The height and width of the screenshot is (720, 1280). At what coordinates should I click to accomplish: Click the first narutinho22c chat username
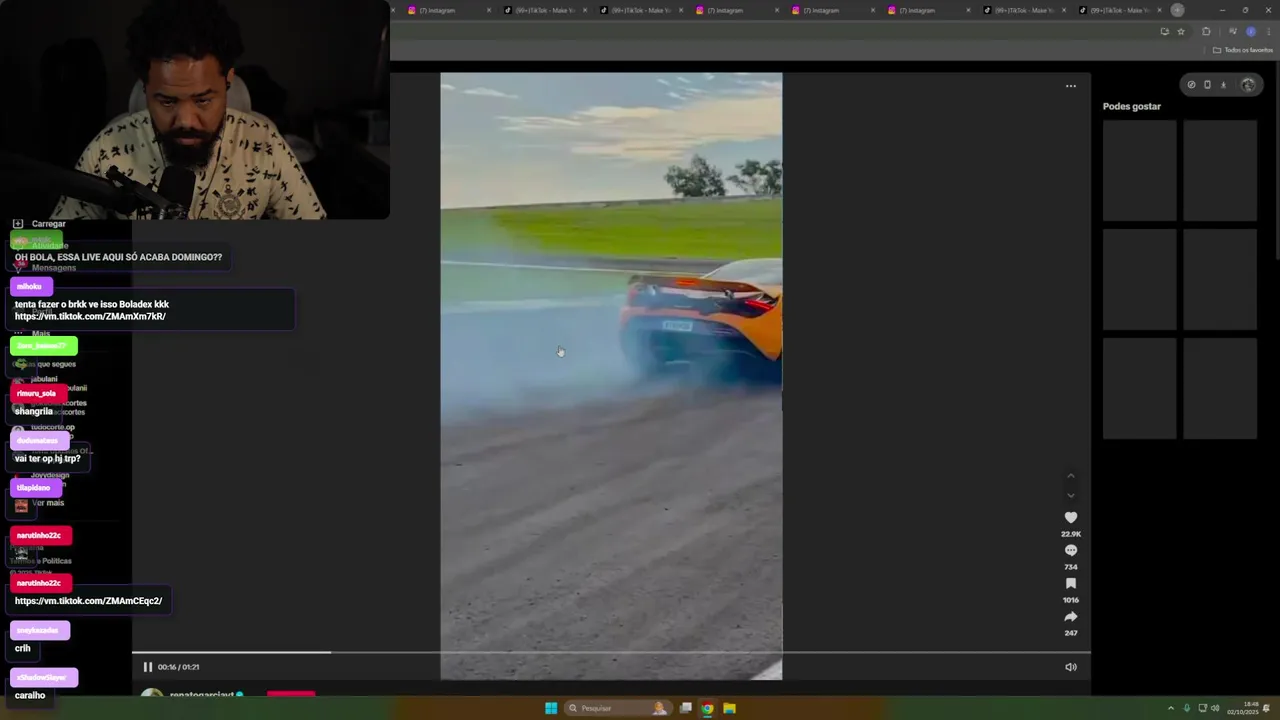click(x=39, y=536)
